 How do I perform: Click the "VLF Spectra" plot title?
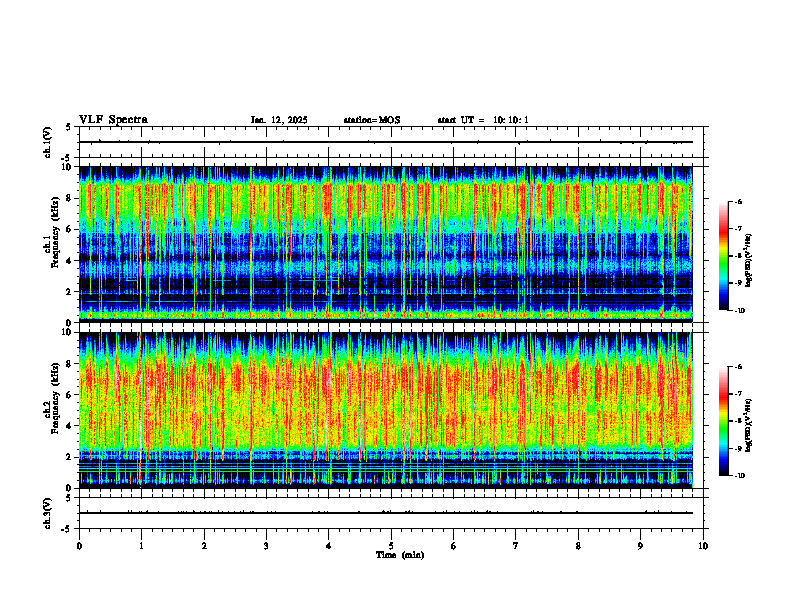113,120
